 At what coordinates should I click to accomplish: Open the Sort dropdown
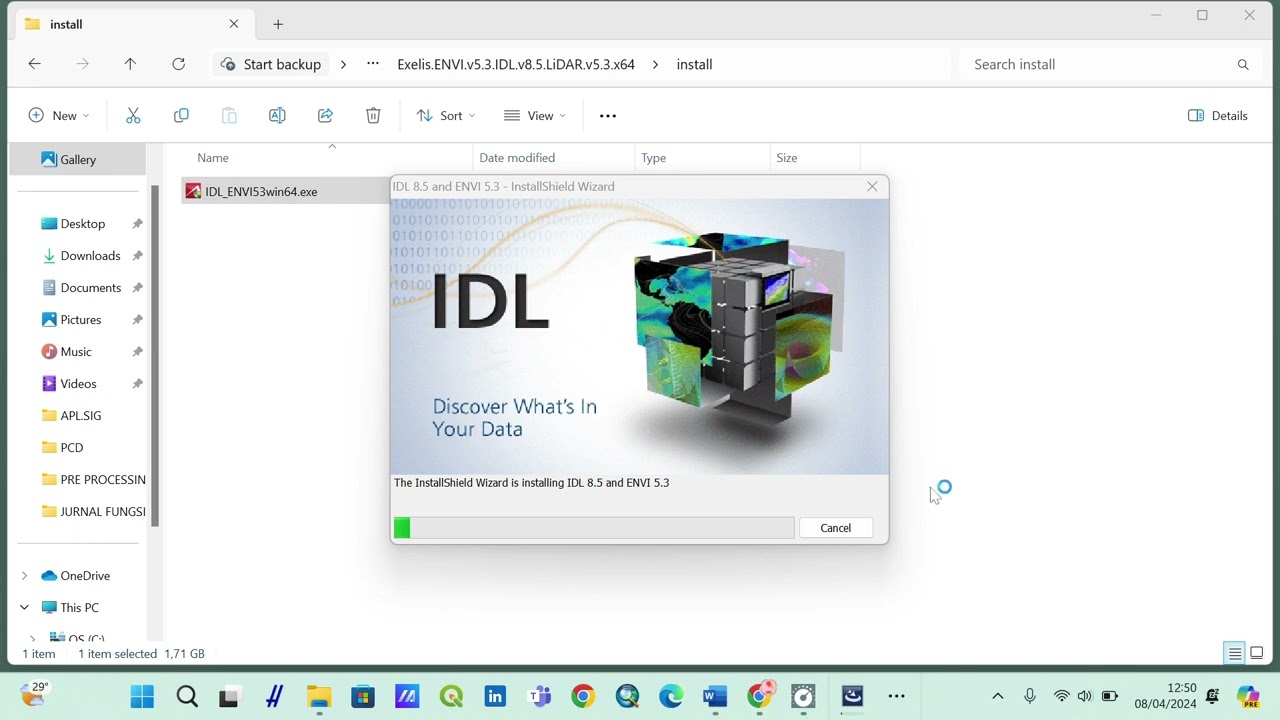[446, 116]
